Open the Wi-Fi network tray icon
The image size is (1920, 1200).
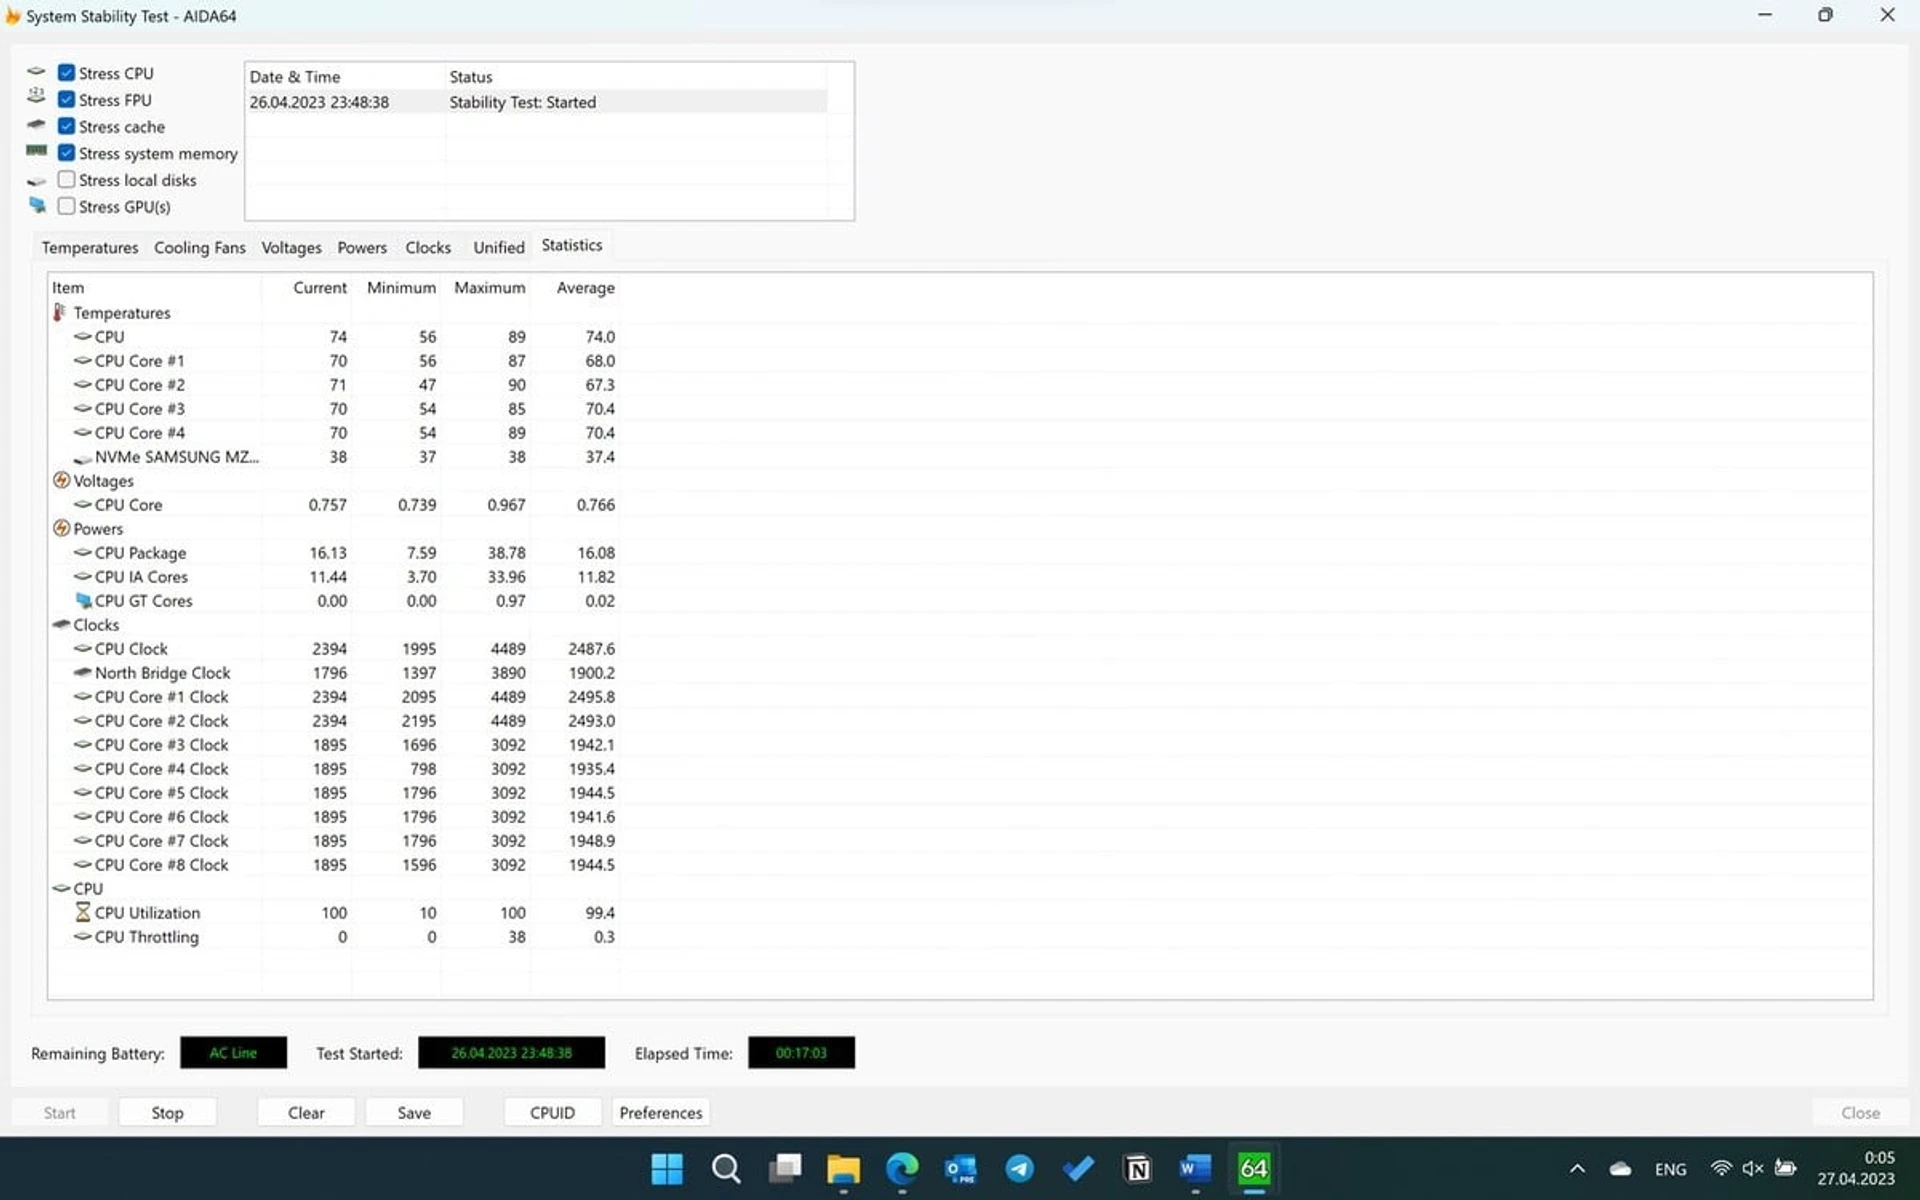1721,1168
